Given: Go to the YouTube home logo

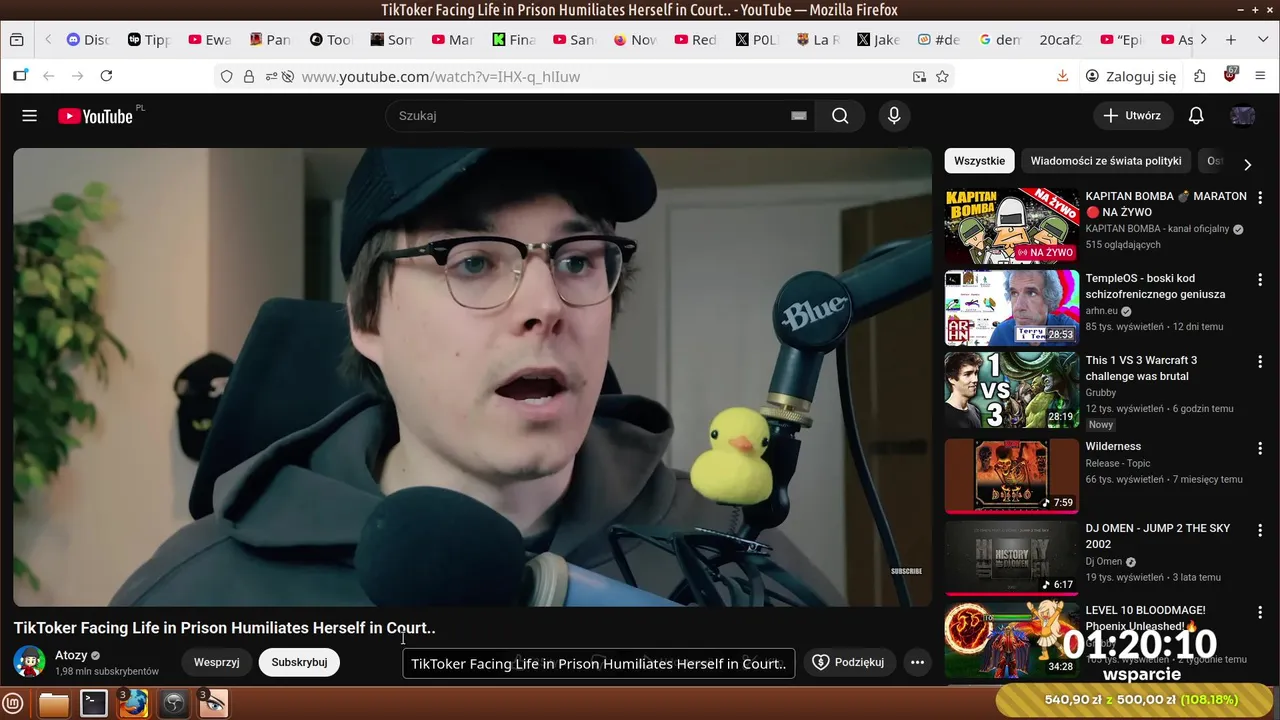Looking at the screenshot, I should pyautogui.click(x=95, y=116).
